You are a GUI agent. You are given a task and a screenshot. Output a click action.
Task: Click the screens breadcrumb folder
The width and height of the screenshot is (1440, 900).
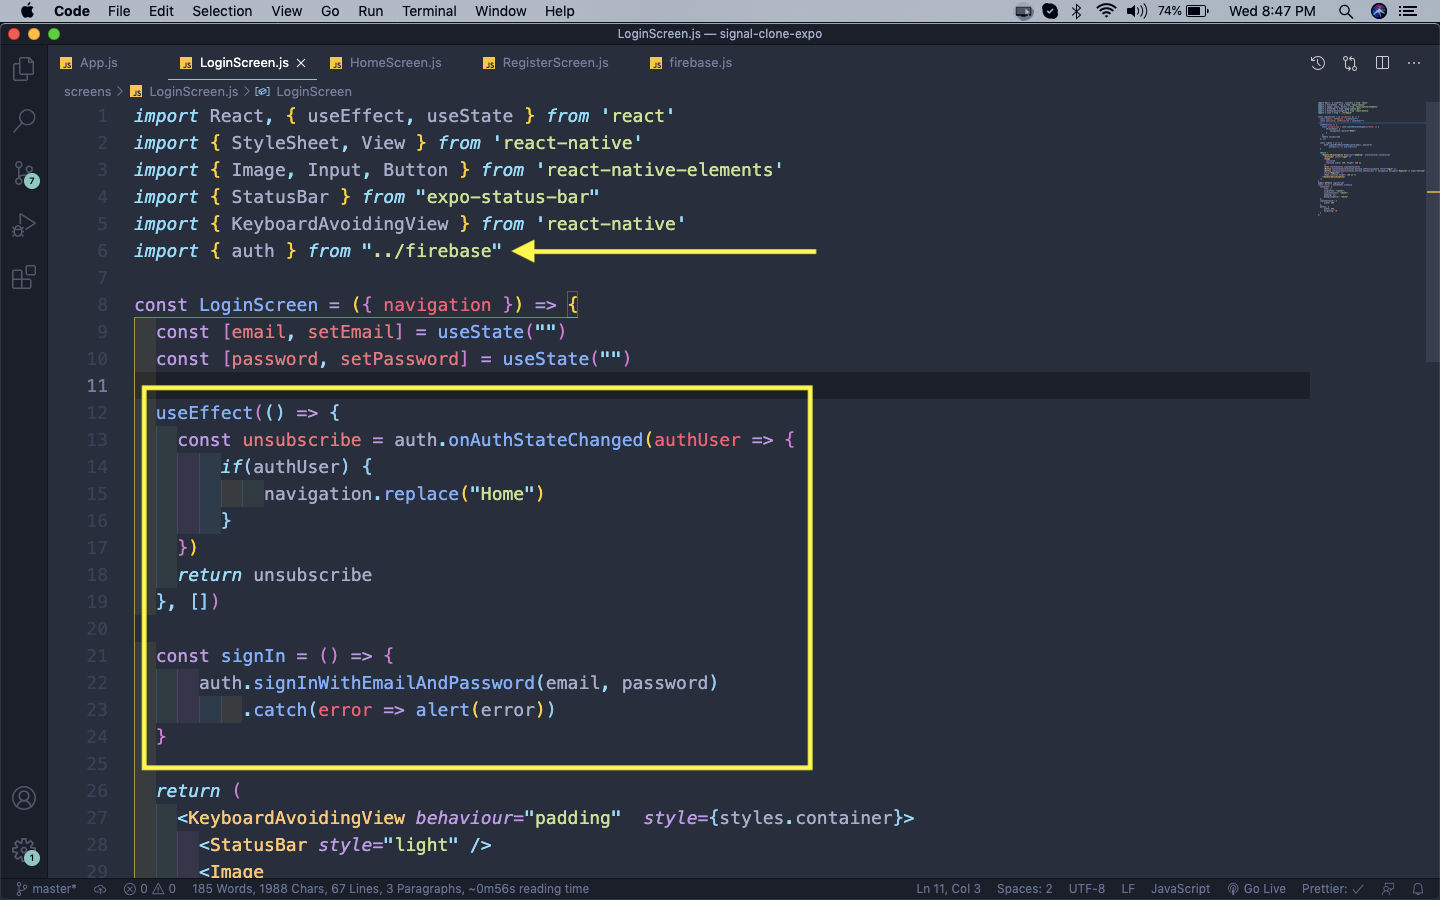pyautogui.click(x=88, y=92)
